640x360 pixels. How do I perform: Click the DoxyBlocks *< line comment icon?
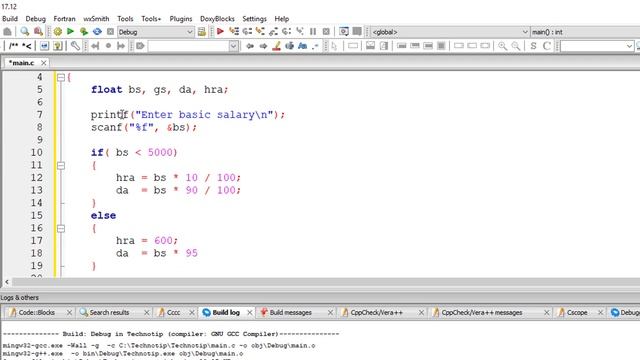point(27,46)
